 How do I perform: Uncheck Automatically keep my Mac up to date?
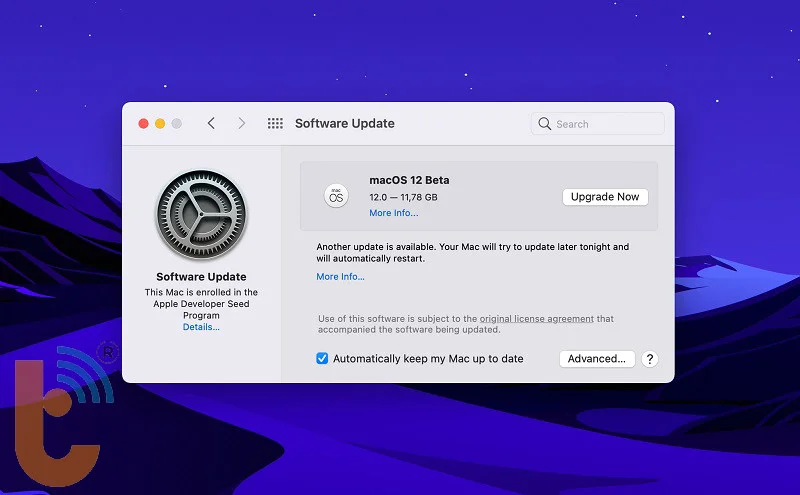(322, 358)
